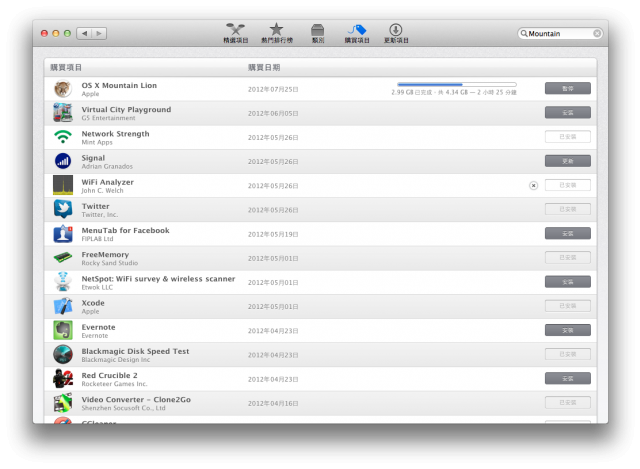Click the 2012年05月19日 purchase date
The image size is (640, 469).
pyautogui.click(x=273, y=234)
